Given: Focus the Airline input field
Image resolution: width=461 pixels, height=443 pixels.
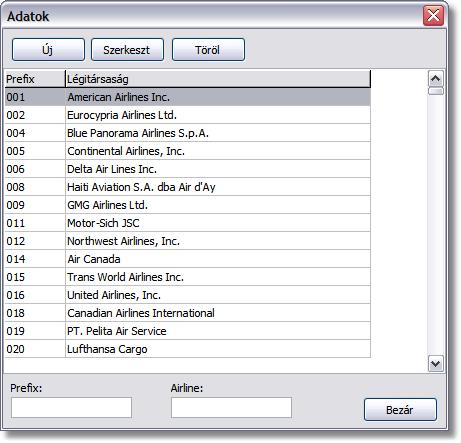Looking at the screenshot, I should coord(231,407).
